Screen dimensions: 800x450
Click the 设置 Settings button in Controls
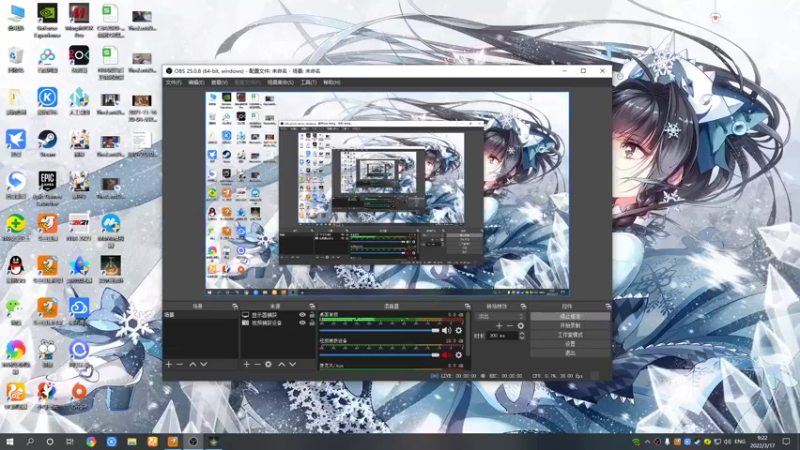[x=570, y=344]
